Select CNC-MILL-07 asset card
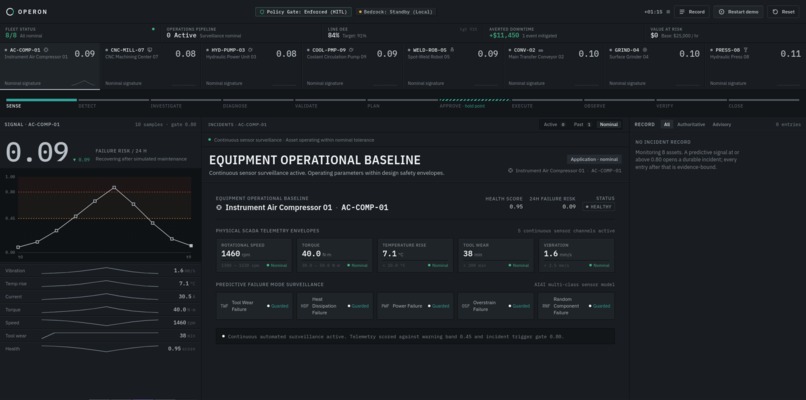 point(151,67)
